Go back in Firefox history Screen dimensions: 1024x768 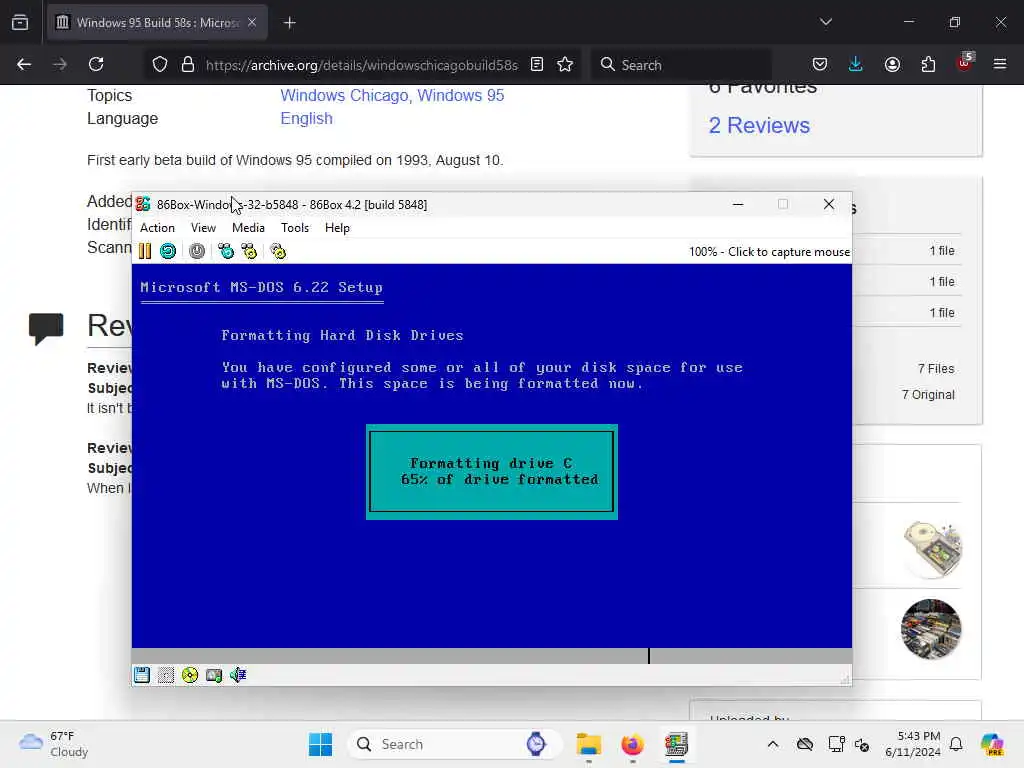tap(24, 65)
